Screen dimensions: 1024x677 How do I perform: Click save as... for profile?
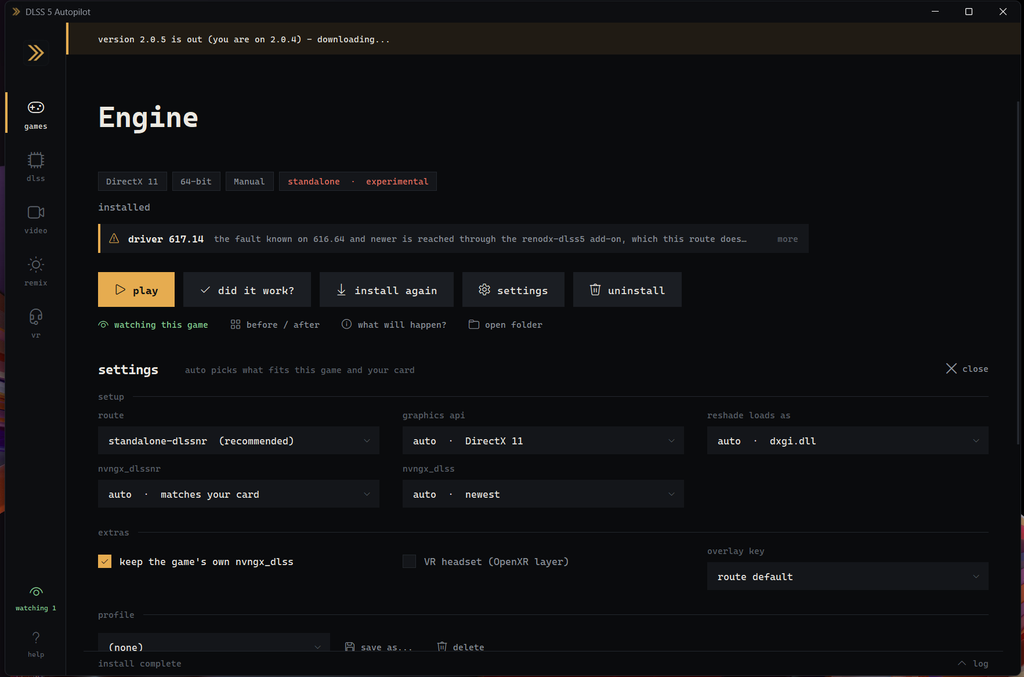tap(379, 647)
